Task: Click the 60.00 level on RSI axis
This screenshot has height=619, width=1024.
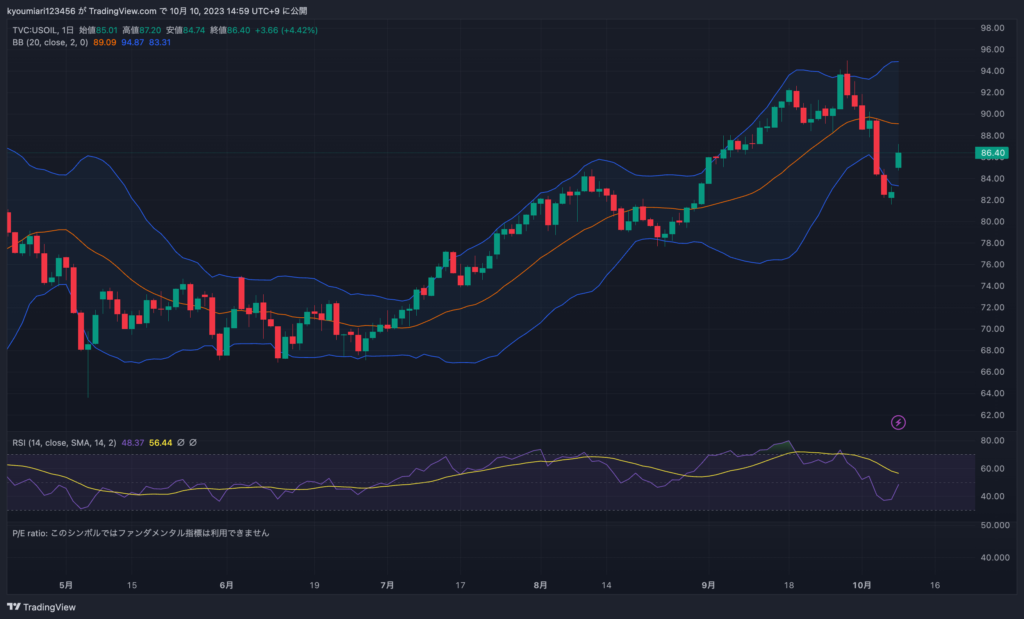Action: (x=992, y=468)
